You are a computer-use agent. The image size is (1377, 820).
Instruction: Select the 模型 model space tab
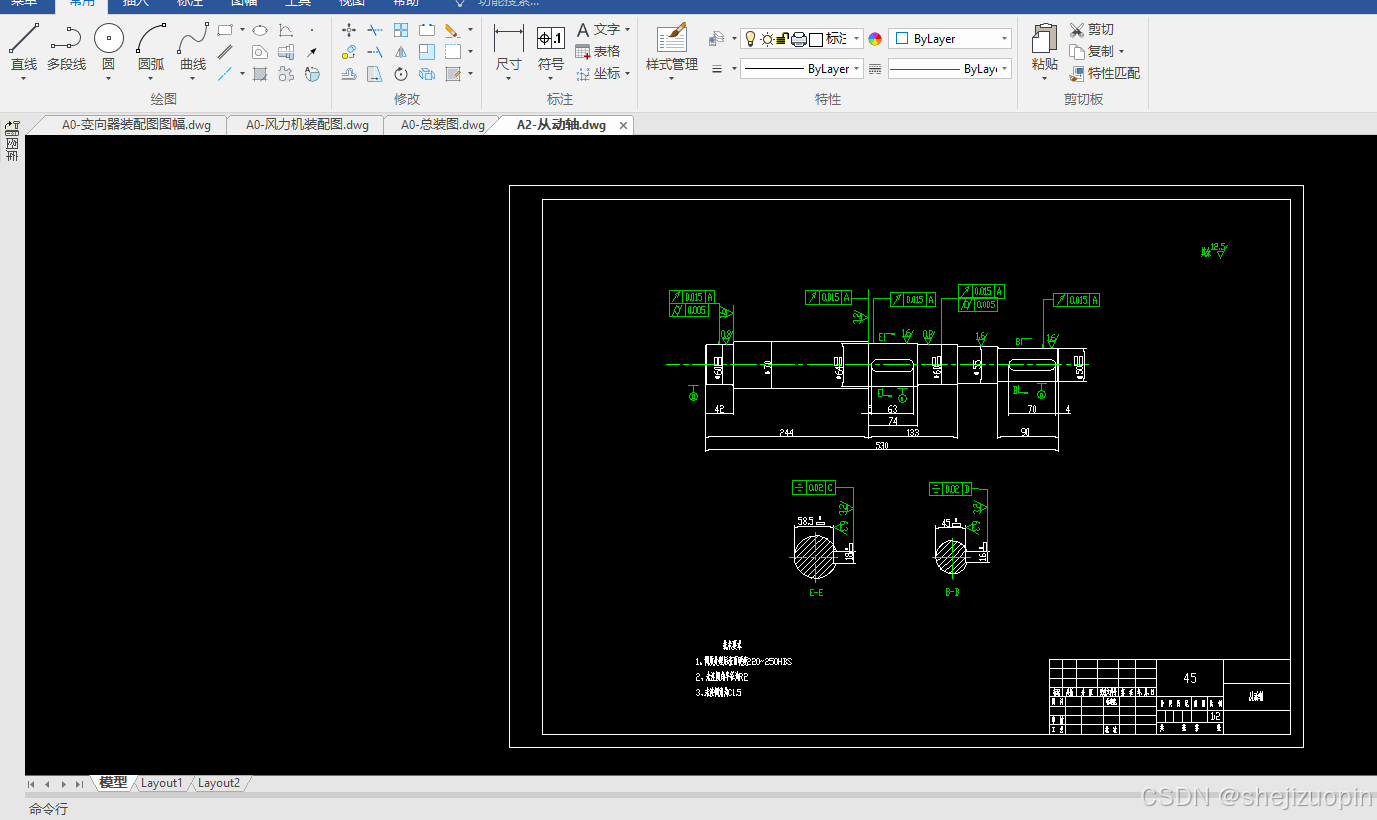(x=113, y=782)
